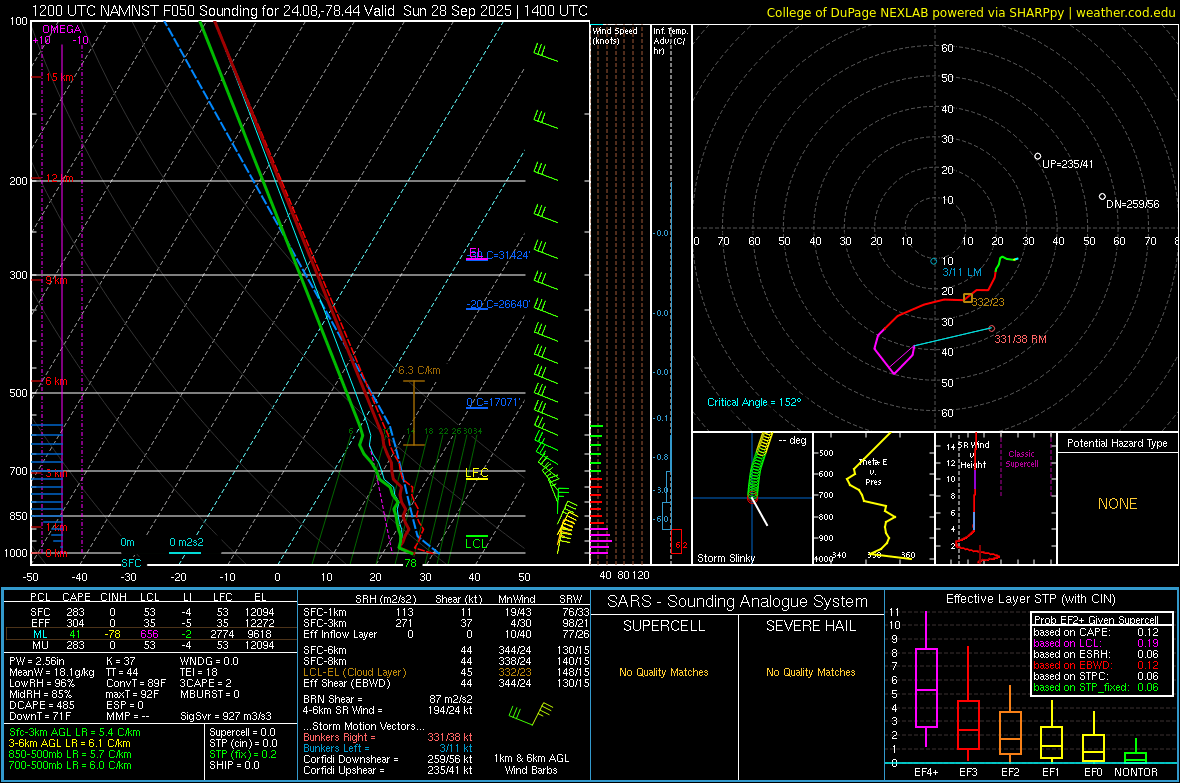This screenshot has width=1180, height=783.
Task: Select the highlighted ML parcel row
Action: click(x=151, y=634)
